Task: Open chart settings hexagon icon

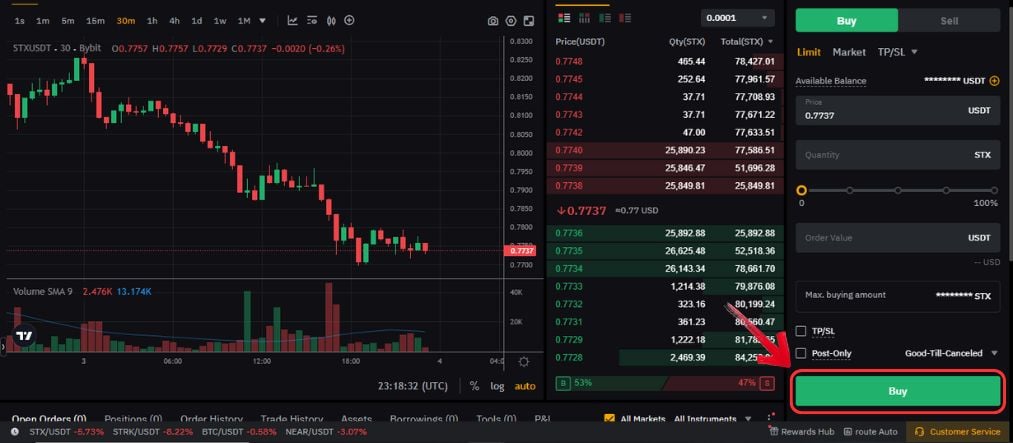Action: (x=511, y=21)
